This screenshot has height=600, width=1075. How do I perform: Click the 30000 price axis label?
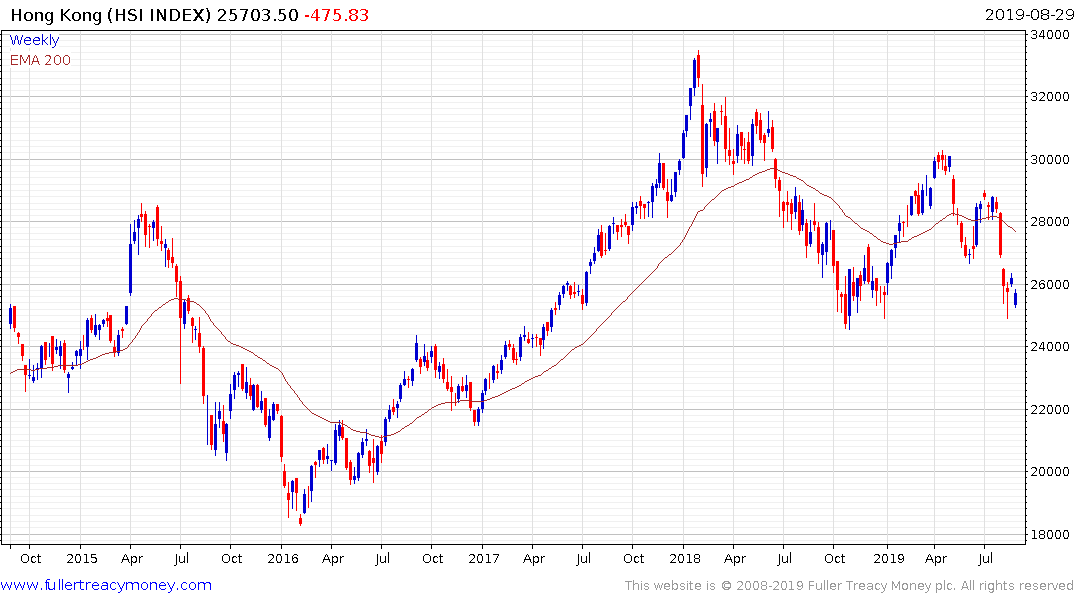[1050, 159]
